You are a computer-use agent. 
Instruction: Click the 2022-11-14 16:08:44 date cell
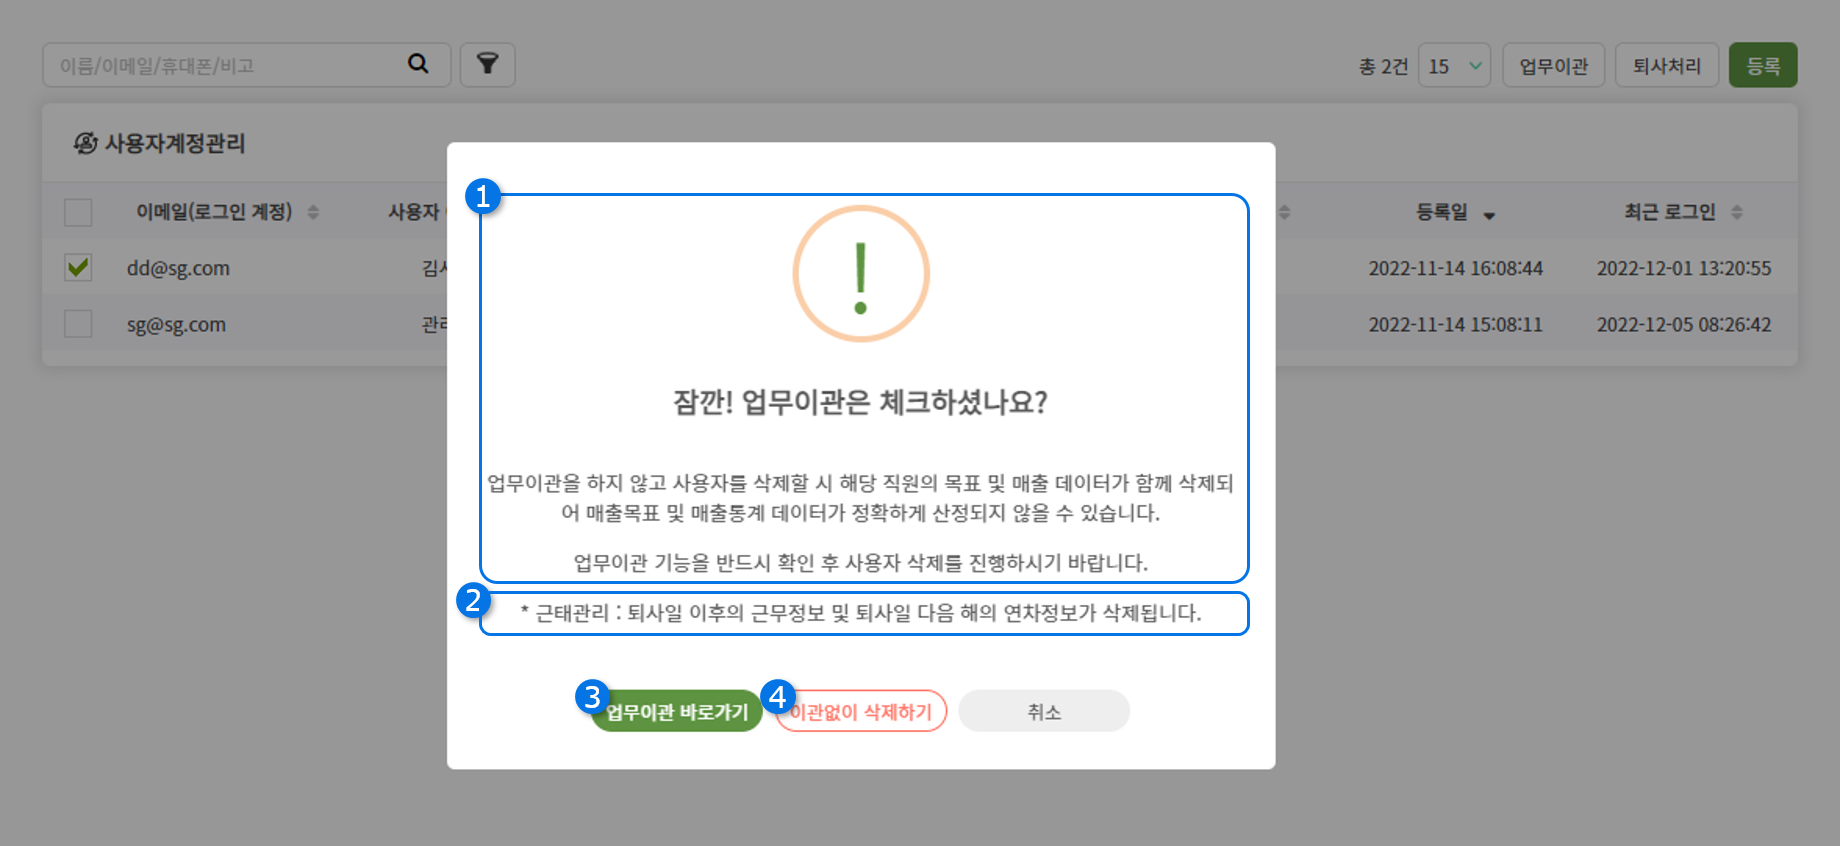[1455, 268]
